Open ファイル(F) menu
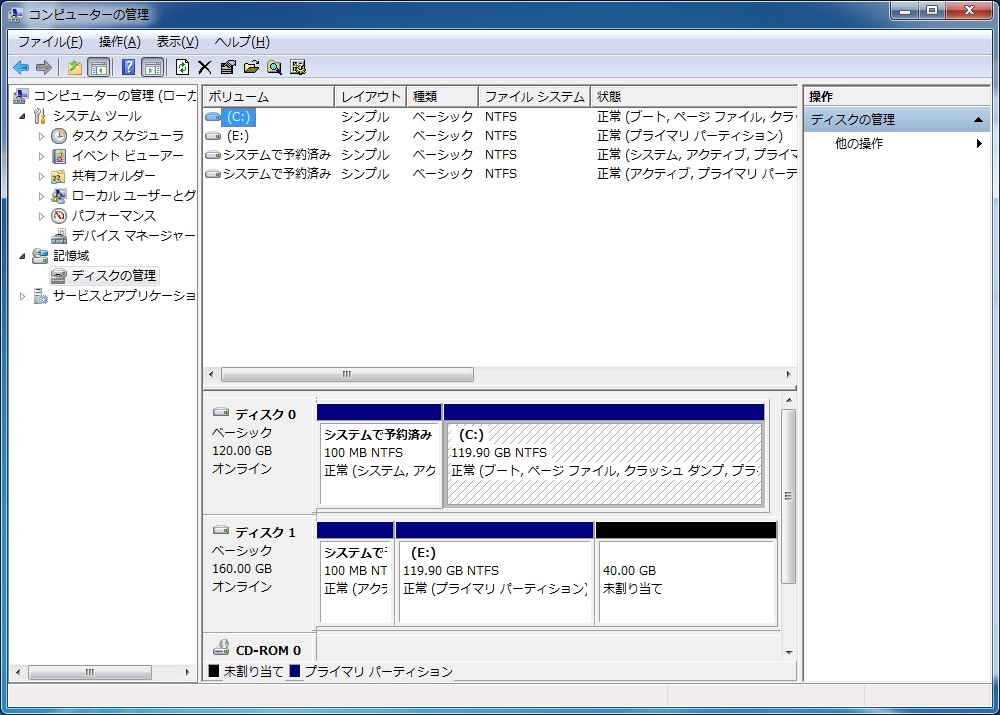This screenshot has width=1000, height=715. click(x=50, y=42)
